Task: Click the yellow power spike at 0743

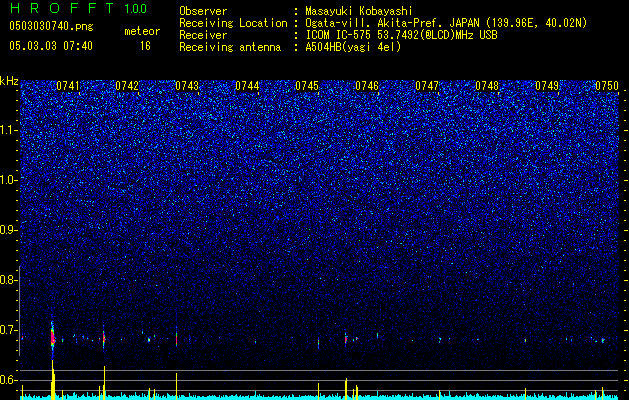Action: (x=177, y=385)
